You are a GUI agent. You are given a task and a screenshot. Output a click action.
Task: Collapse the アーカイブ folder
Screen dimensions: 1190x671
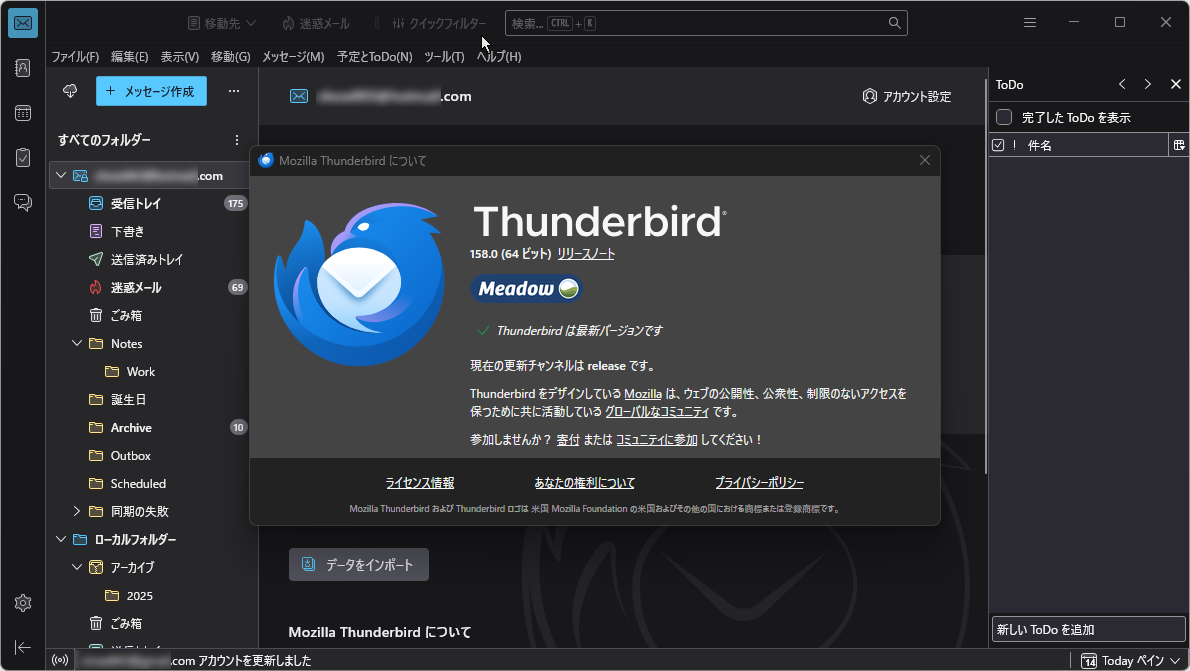click(x=77, y=568)
